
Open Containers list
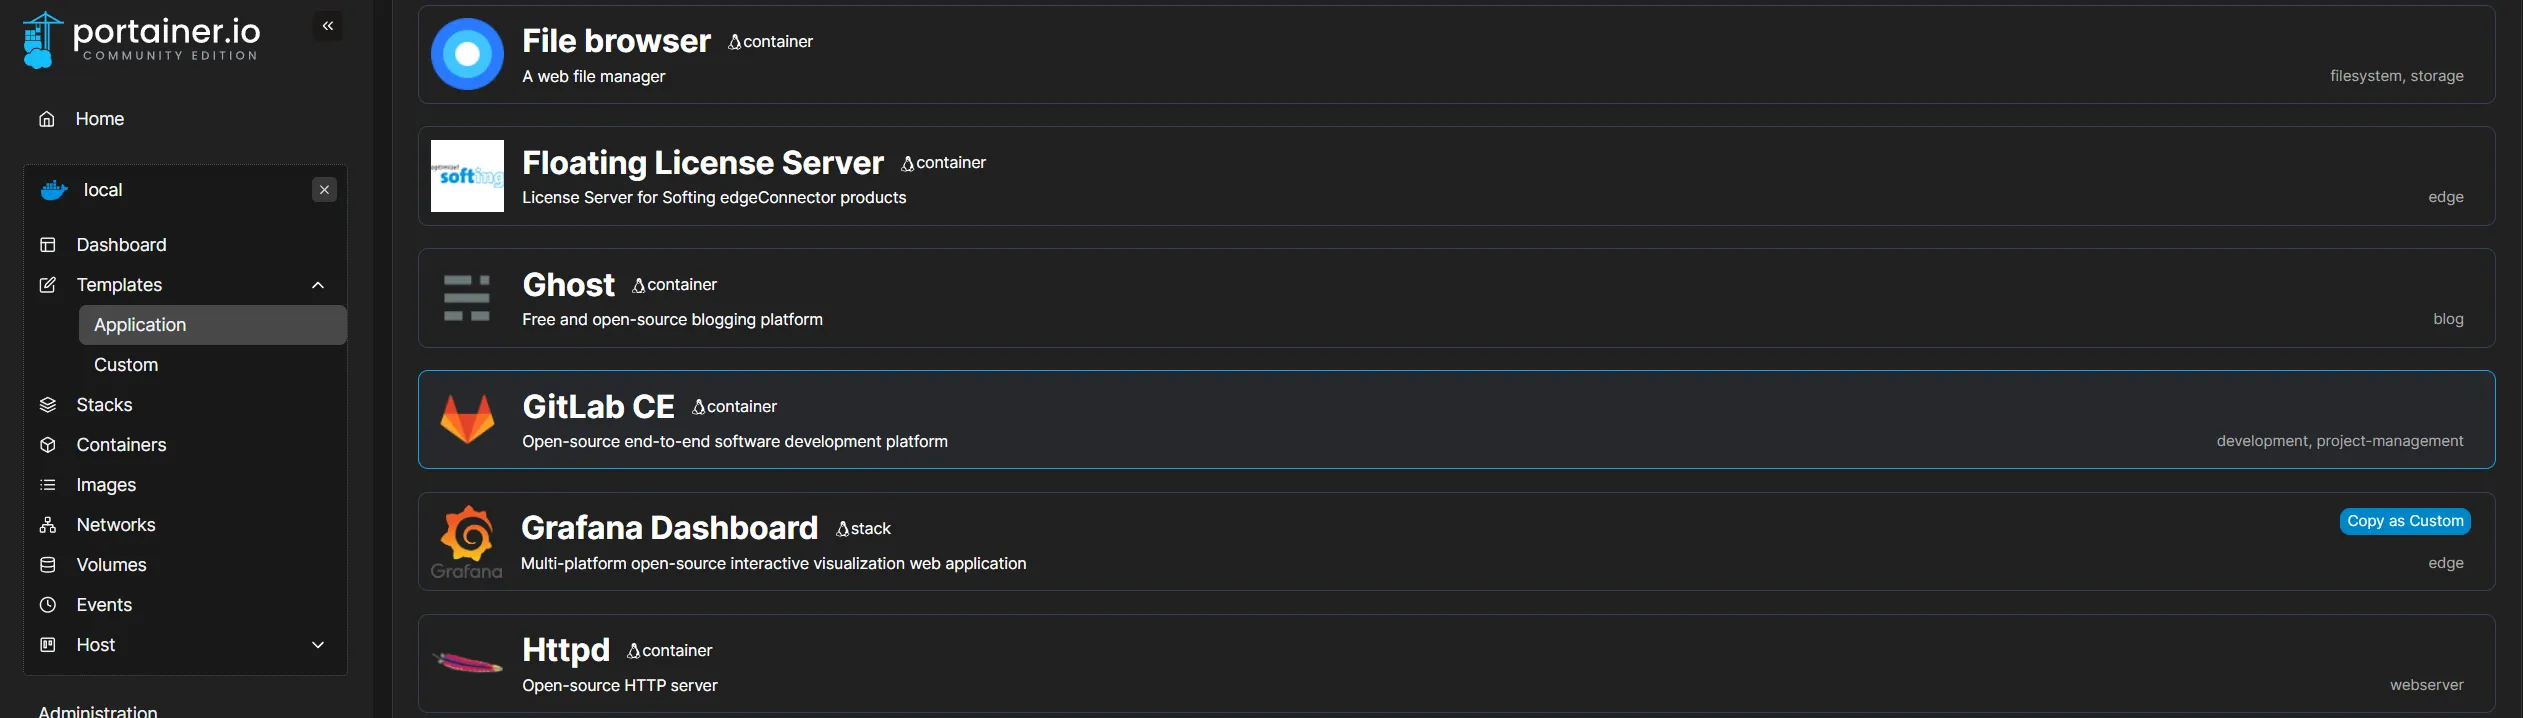coord(121,445)
